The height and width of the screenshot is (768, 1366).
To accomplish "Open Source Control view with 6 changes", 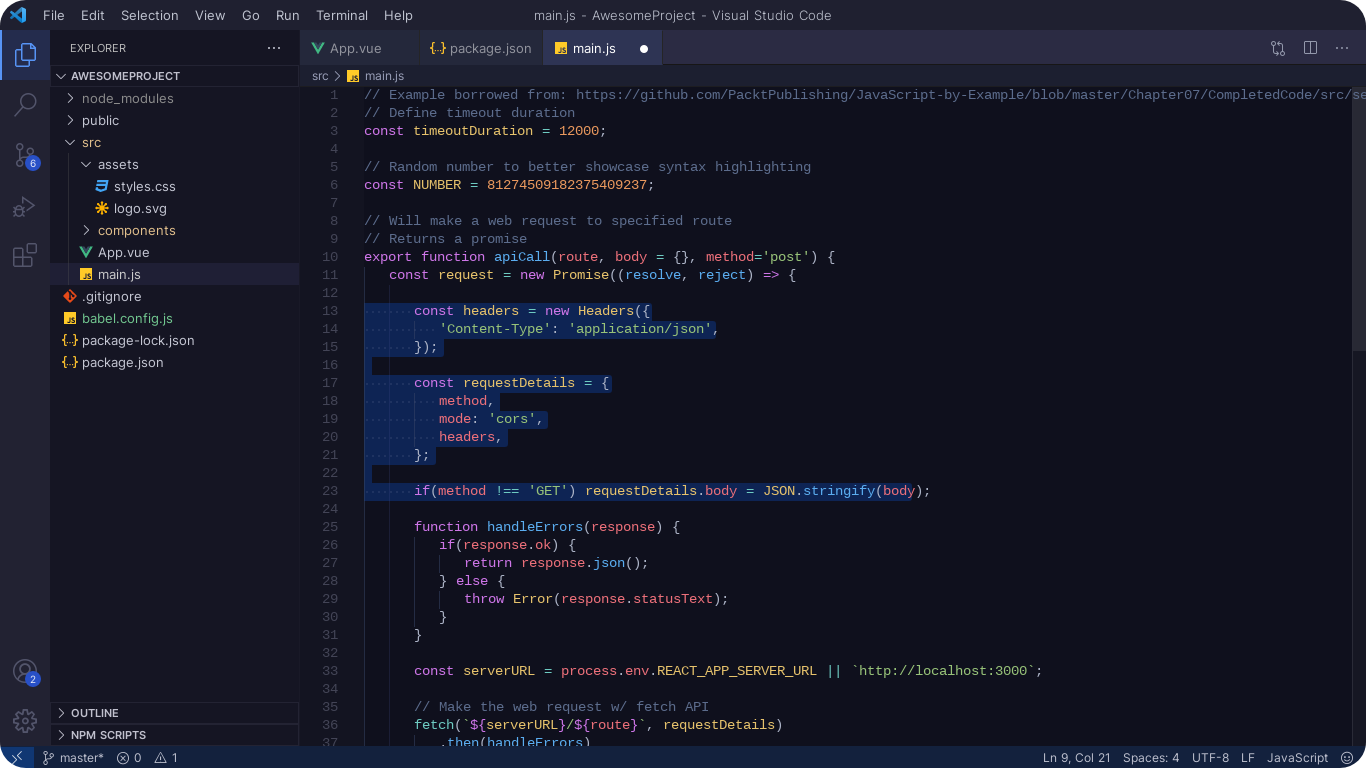I will pos(25,155).
